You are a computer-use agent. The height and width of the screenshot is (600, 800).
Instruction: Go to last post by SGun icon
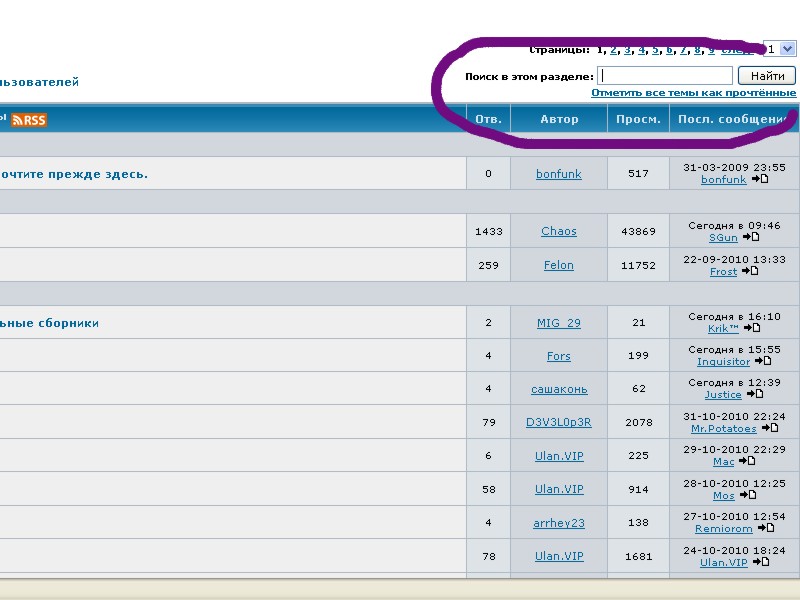click(x=751, y=238)
